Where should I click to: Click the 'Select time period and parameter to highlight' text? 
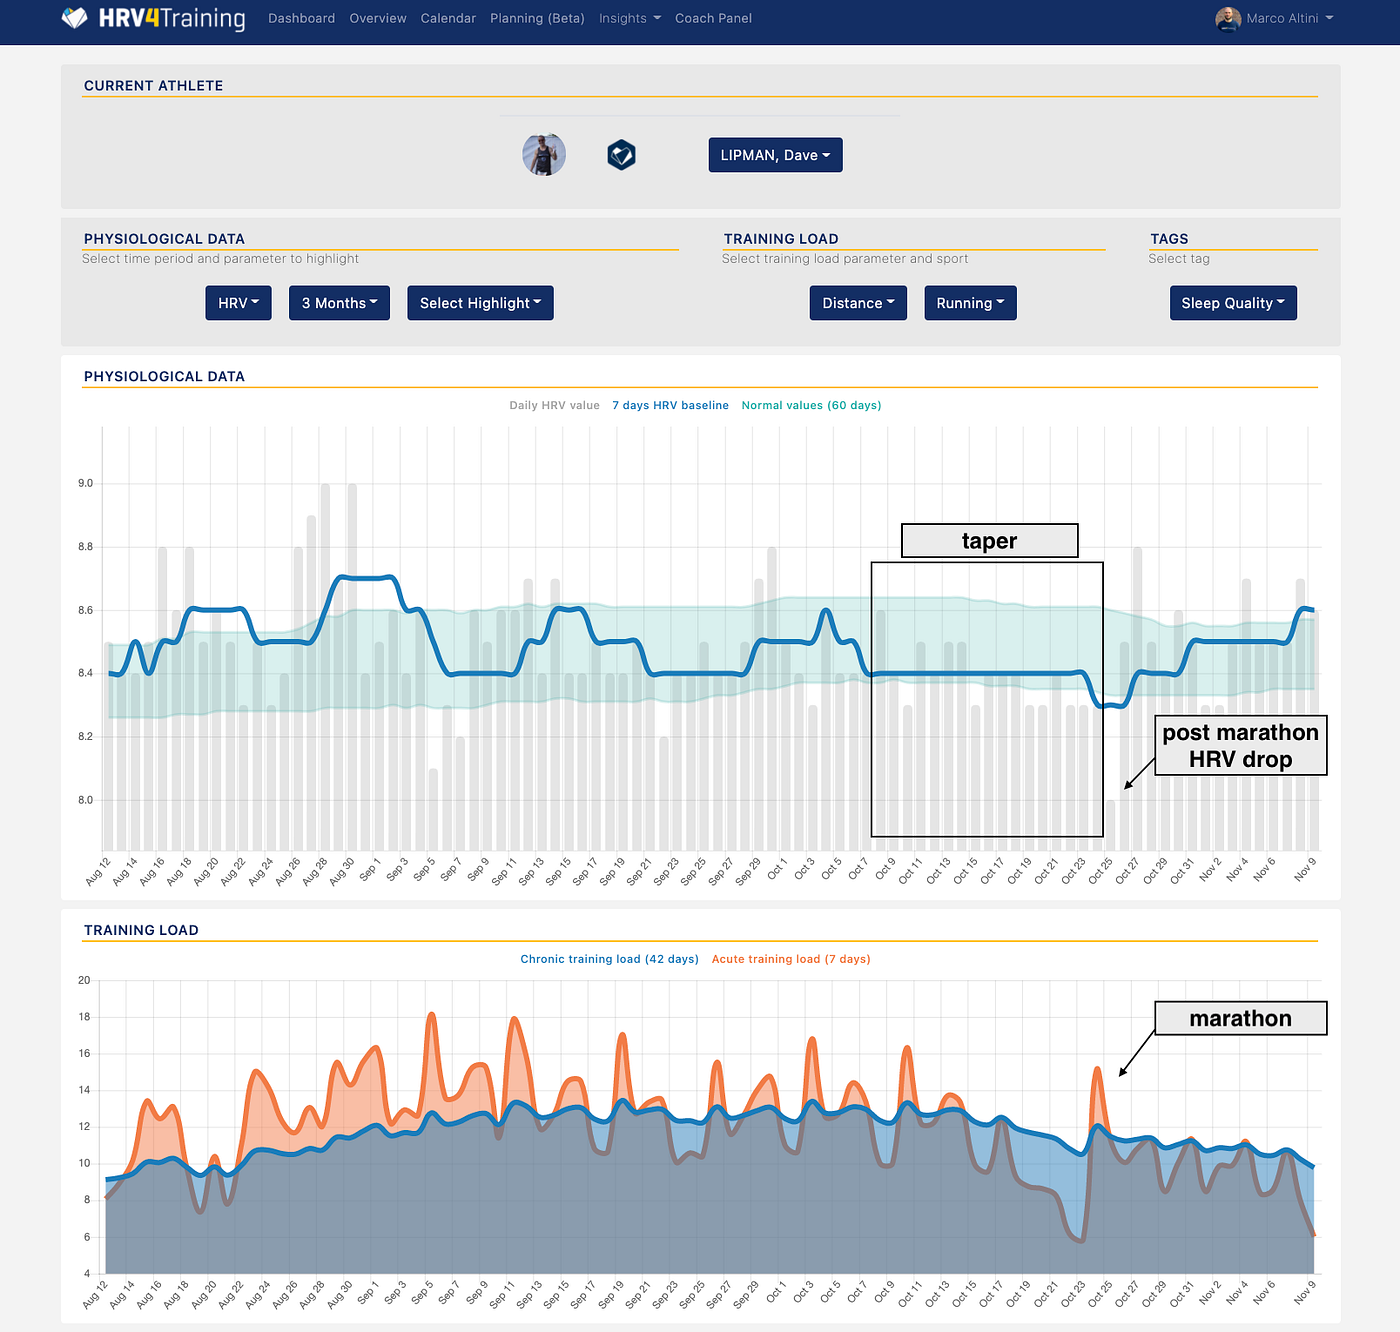point(220,258)
